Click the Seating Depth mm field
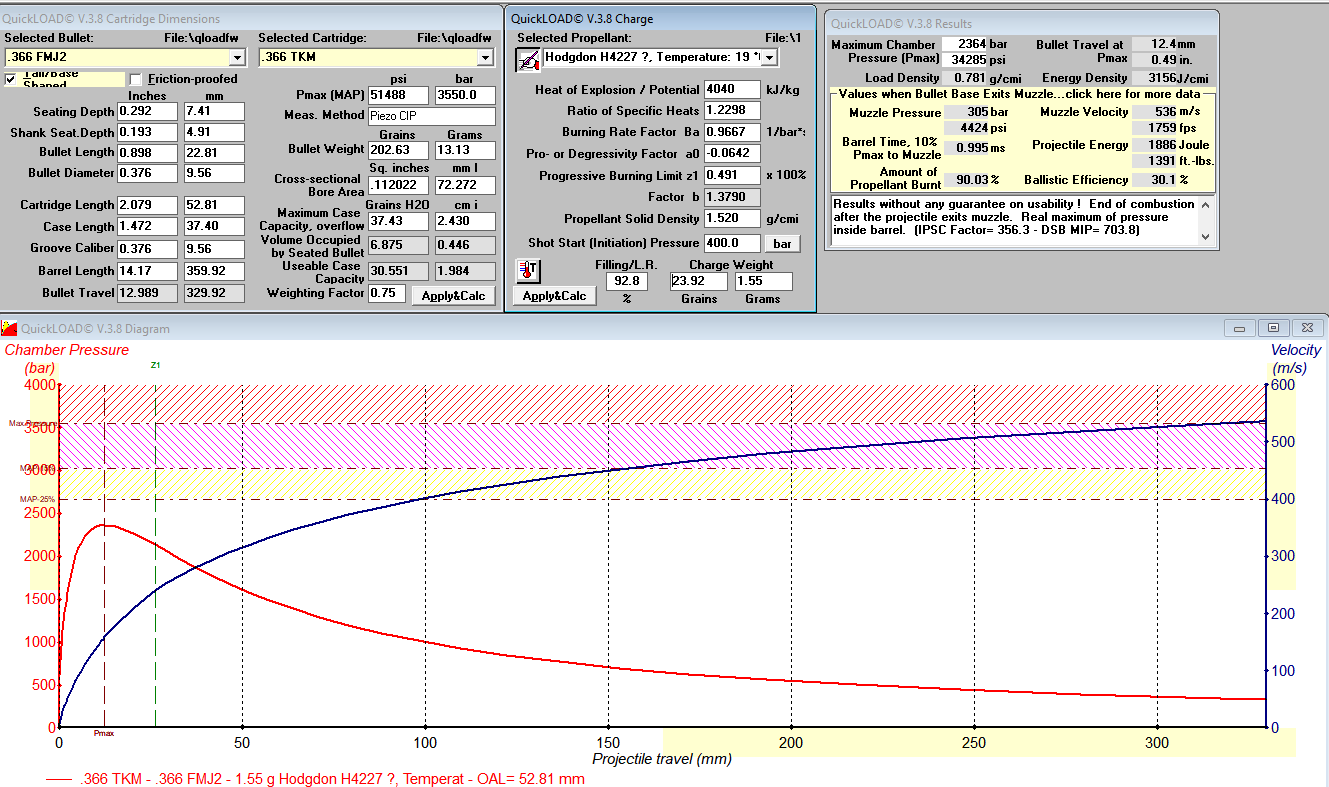This screenshot has width=1329, height=787. (x=214, y=112)
